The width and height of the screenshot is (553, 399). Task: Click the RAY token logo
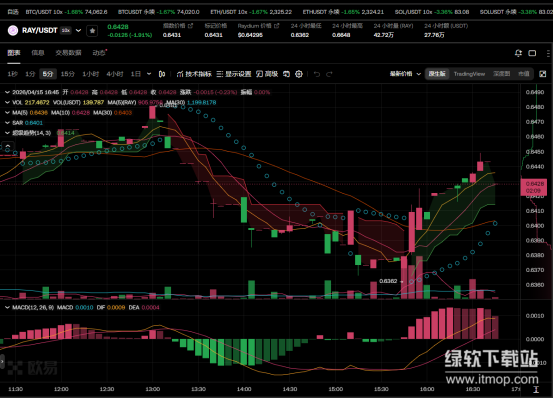[13, 31]
